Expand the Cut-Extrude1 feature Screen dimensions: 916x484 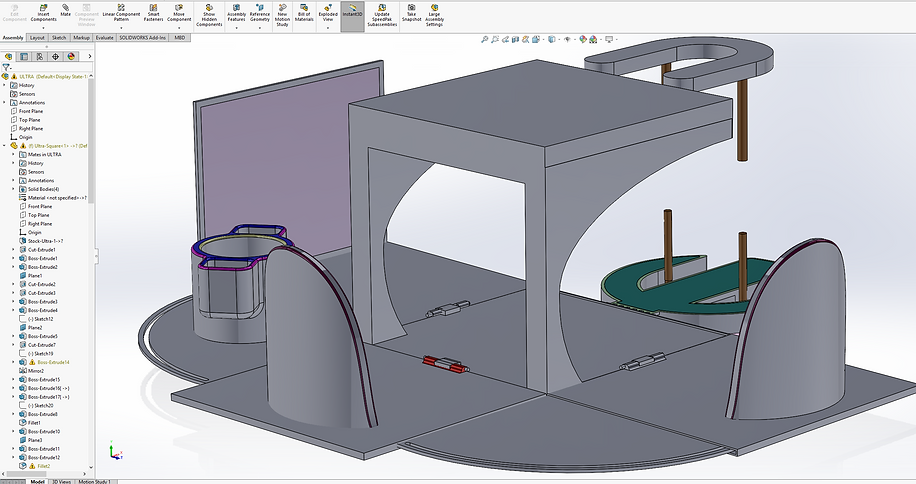13,250
